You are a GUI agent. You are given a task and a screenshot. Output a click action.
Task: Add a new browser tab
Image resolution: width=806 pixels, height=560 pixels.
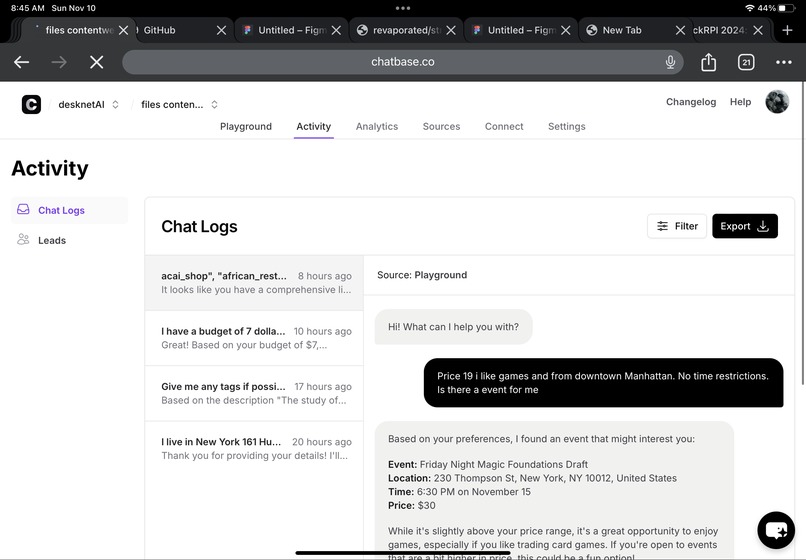click(787, 30)
